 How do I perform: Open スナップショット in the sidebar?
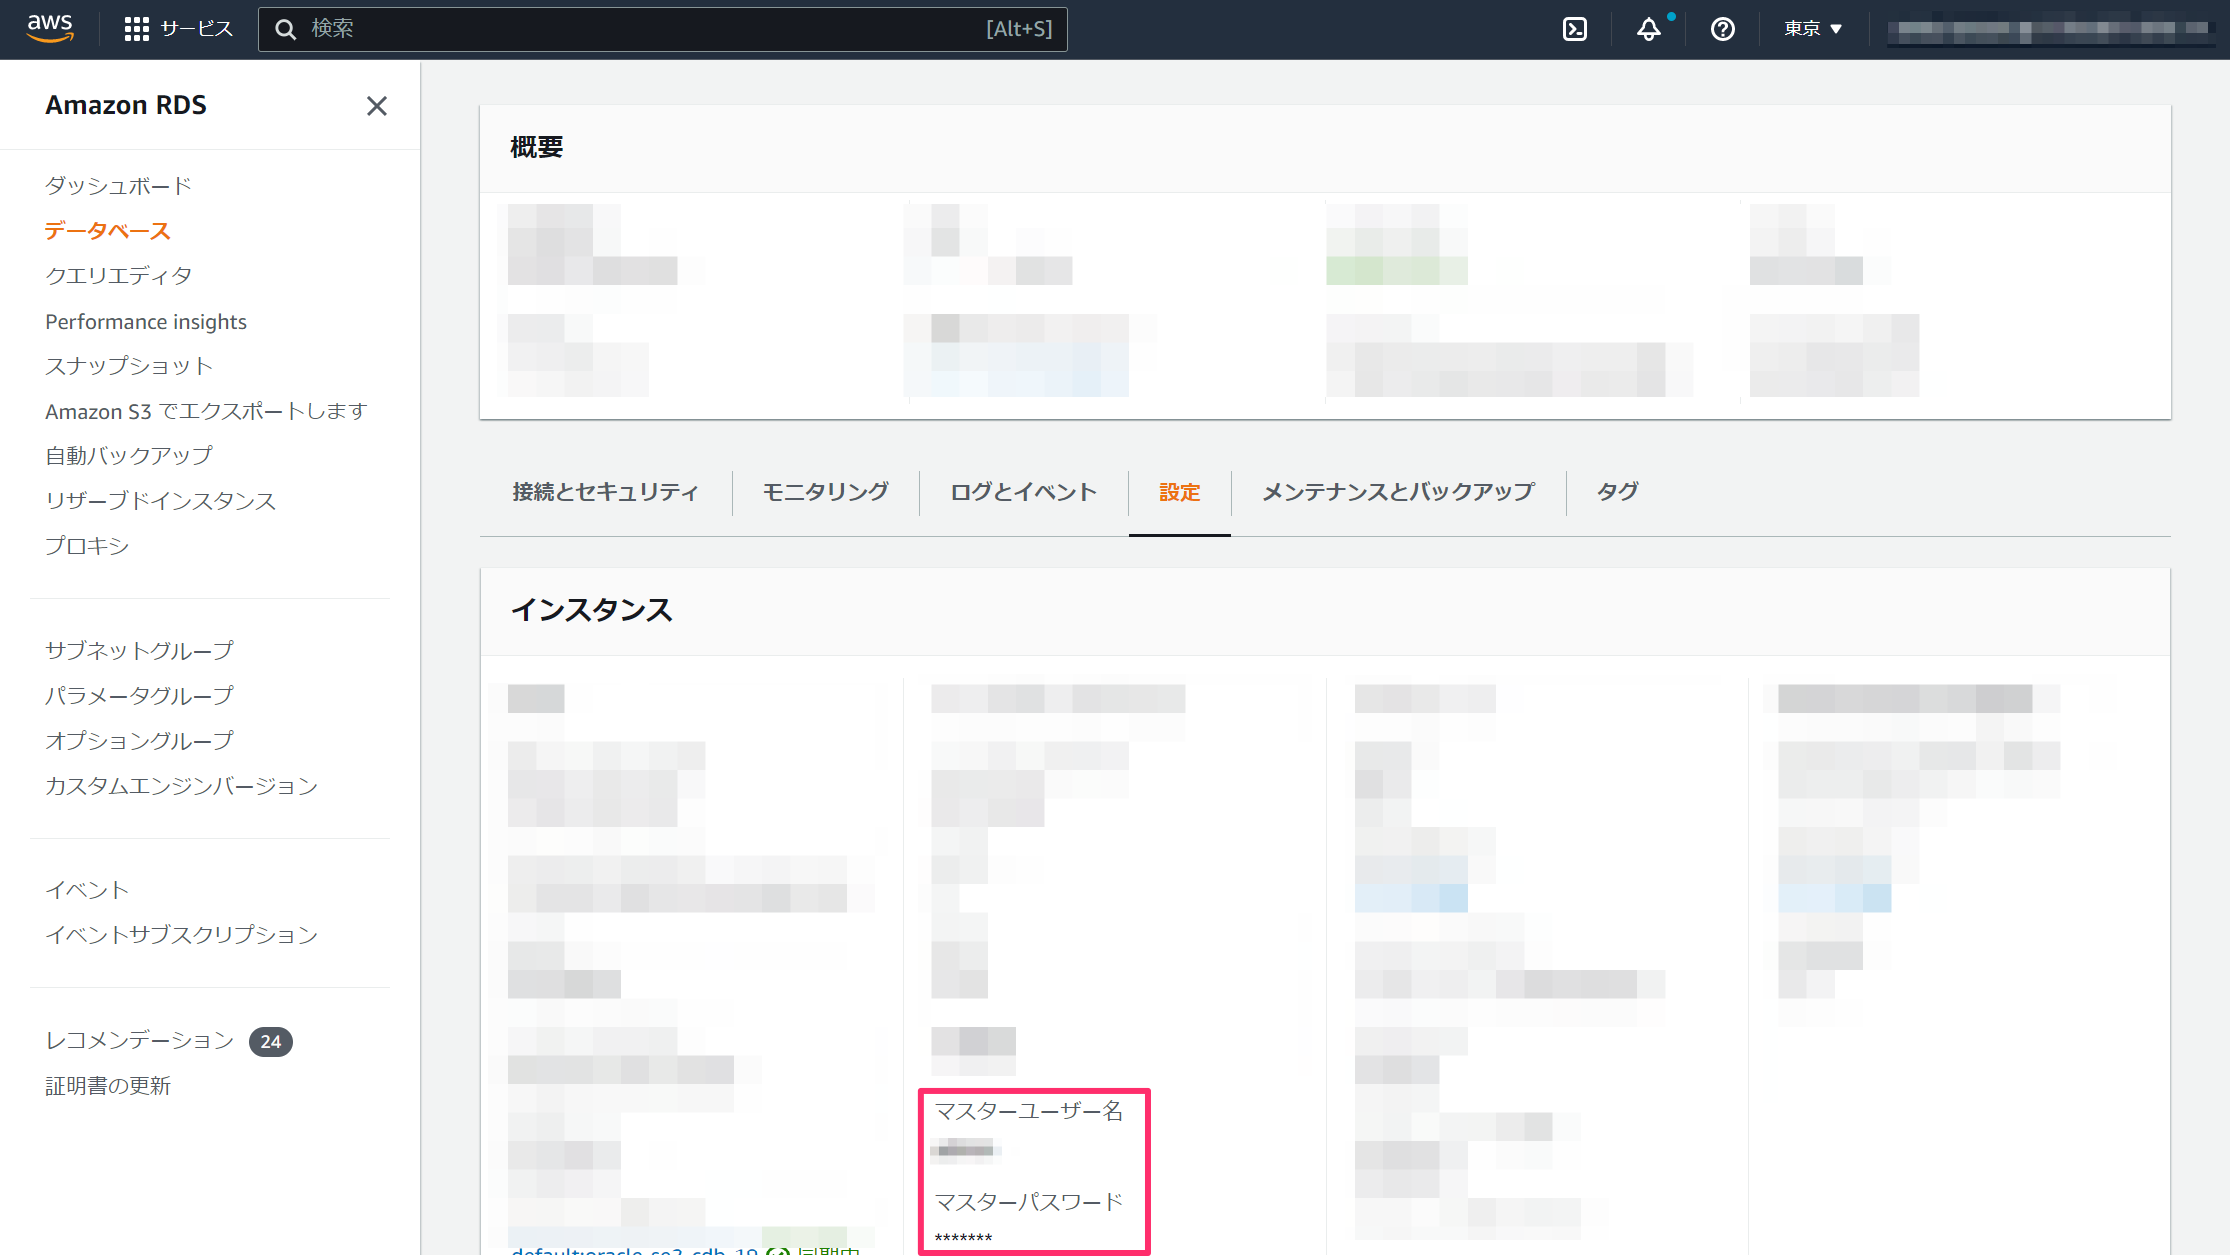(129, 366)
